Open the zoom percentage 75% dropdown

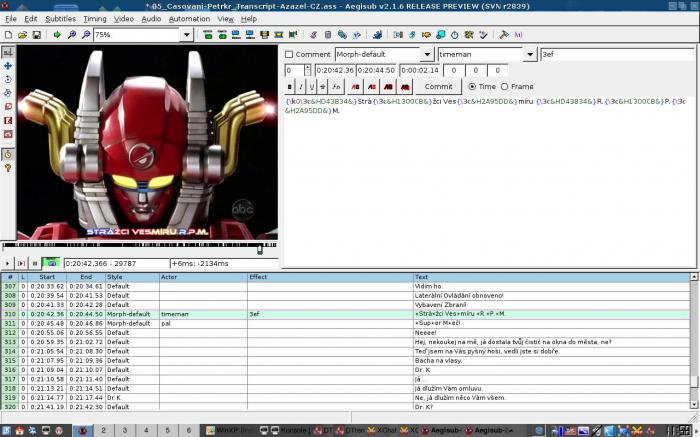coord(187,35)
